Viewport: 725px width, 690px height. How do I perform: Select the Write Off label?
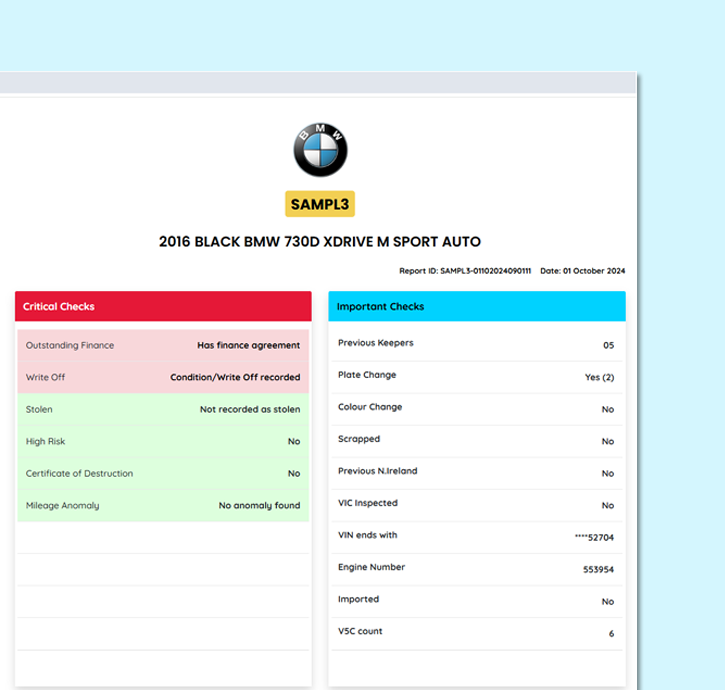45,377
